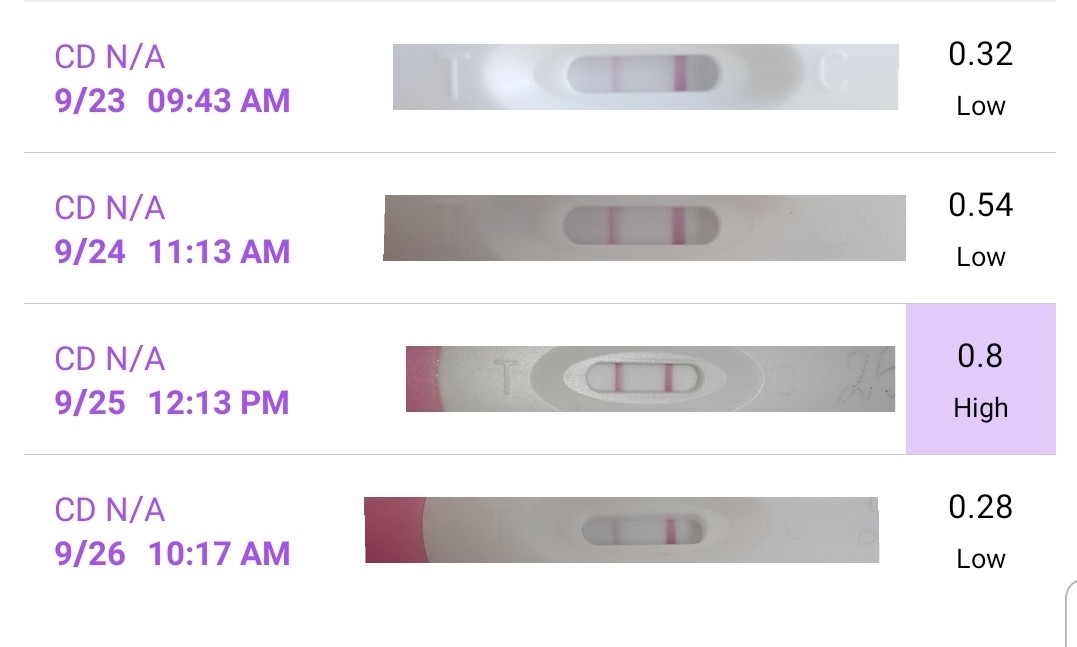Open the 9/26 test strip photo

622,529
